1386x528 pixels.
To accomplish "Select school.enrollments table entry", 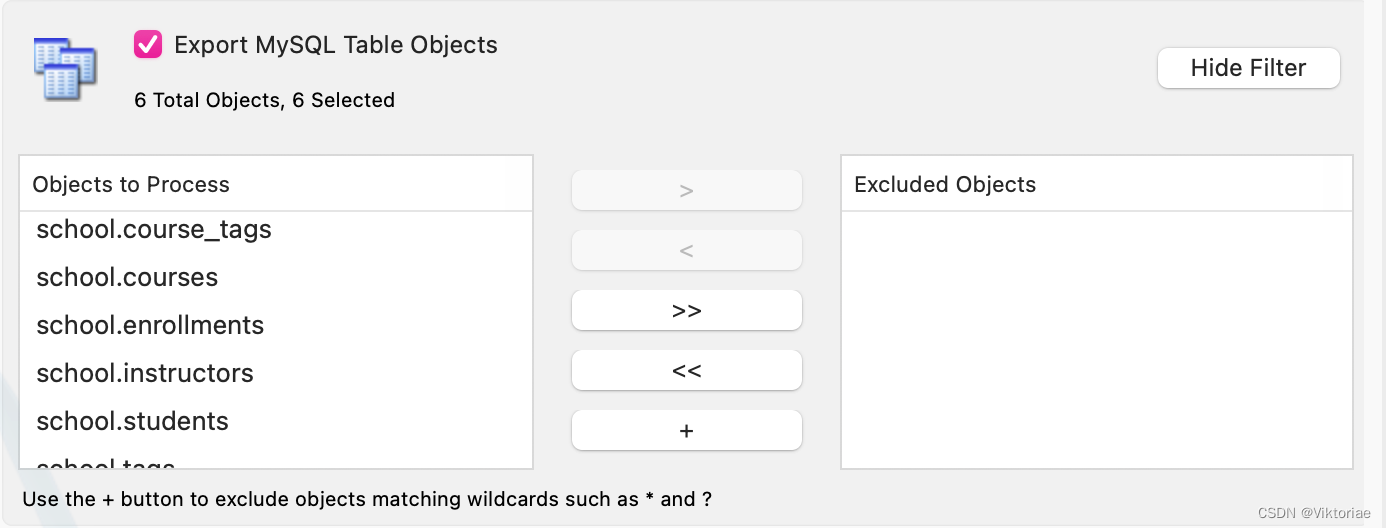I will (x=276, y=325).
